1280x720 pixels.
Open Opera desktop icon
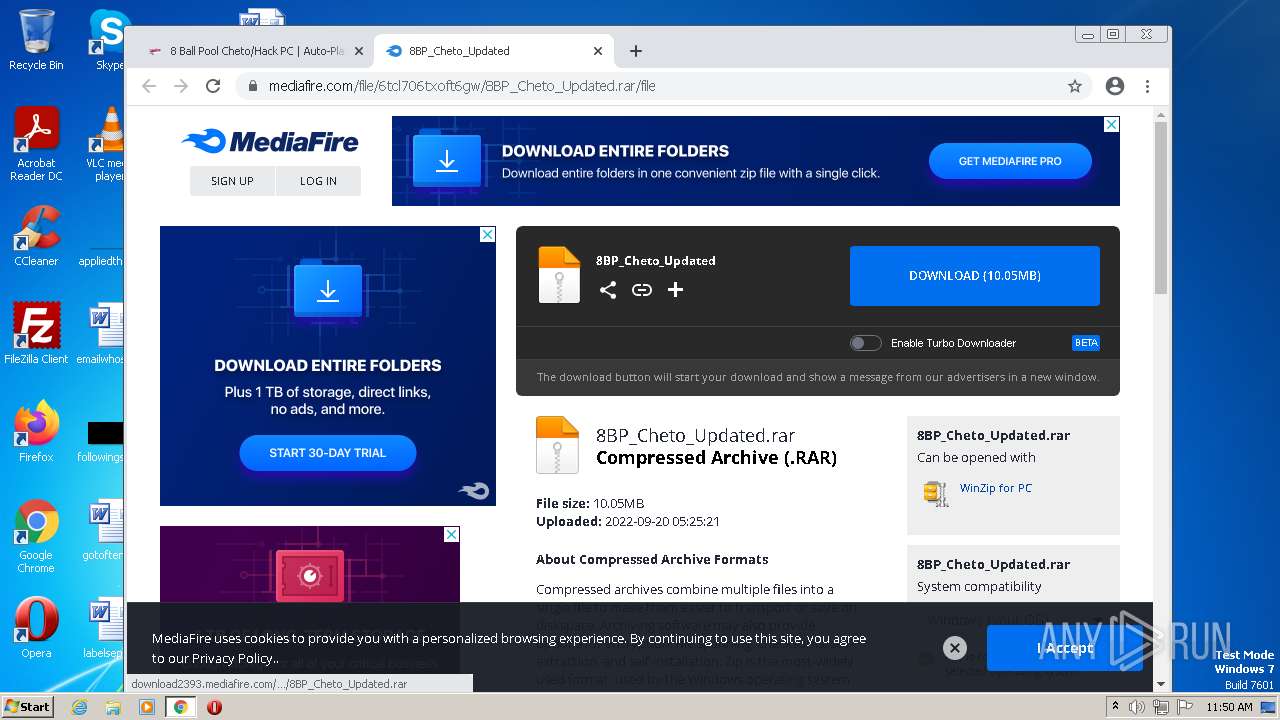point(36,628)
